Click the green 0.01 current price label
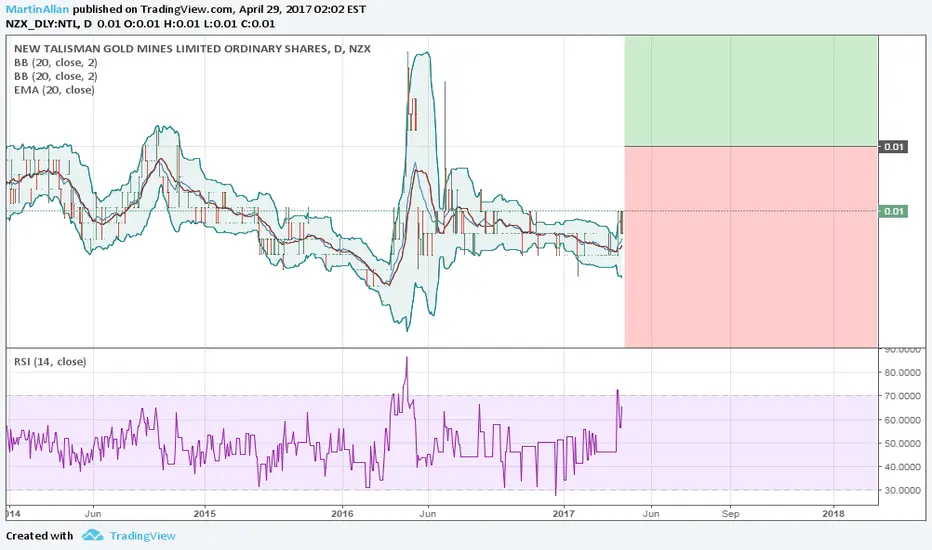Screen dimensions: 932x550 [893, 211]
